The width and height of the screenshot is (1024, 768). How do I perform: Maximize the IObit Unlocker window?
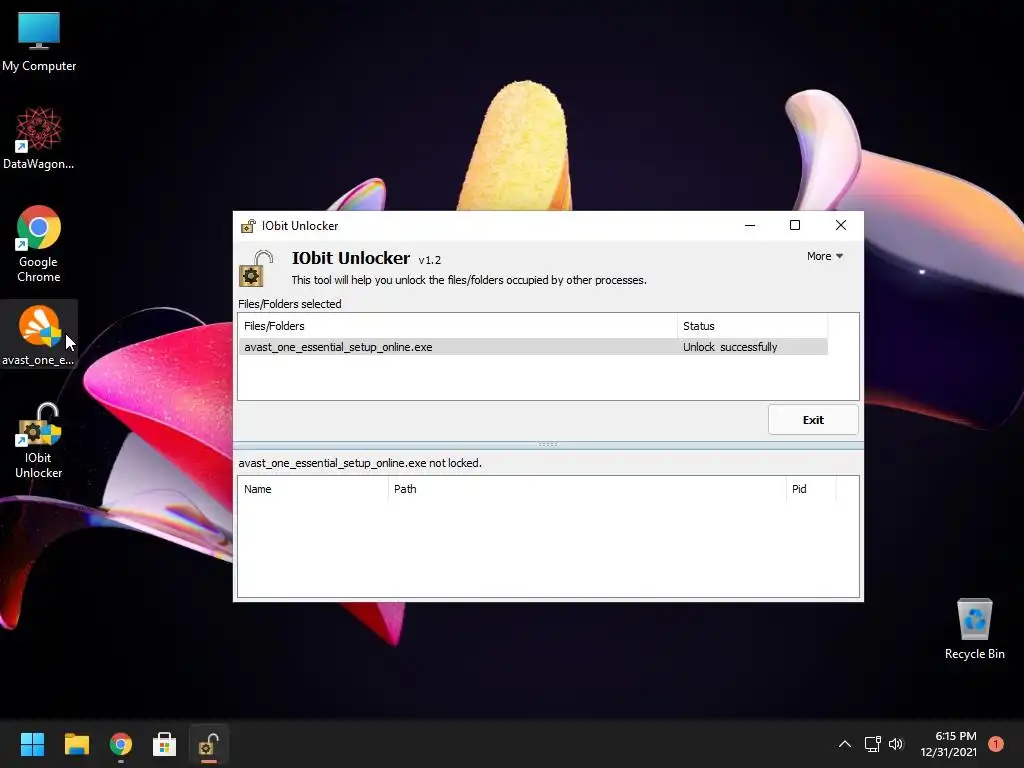(795, 225)
